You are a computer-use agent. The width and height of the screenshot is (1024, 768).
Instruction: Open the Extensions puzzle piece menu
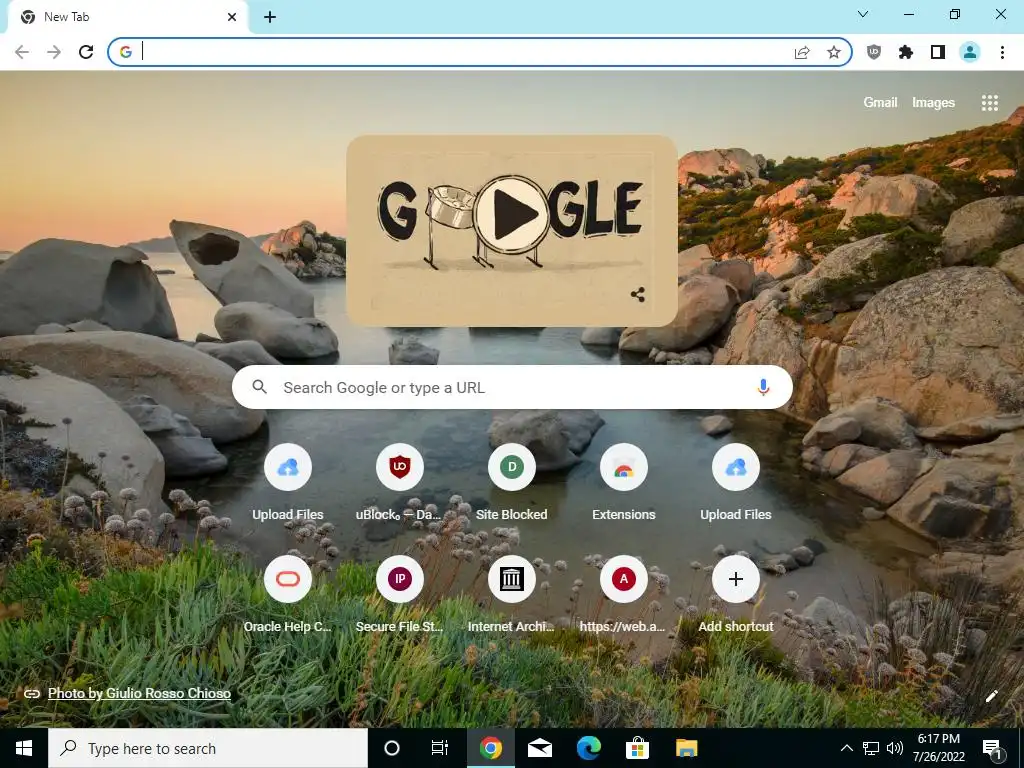coord(906,52)
